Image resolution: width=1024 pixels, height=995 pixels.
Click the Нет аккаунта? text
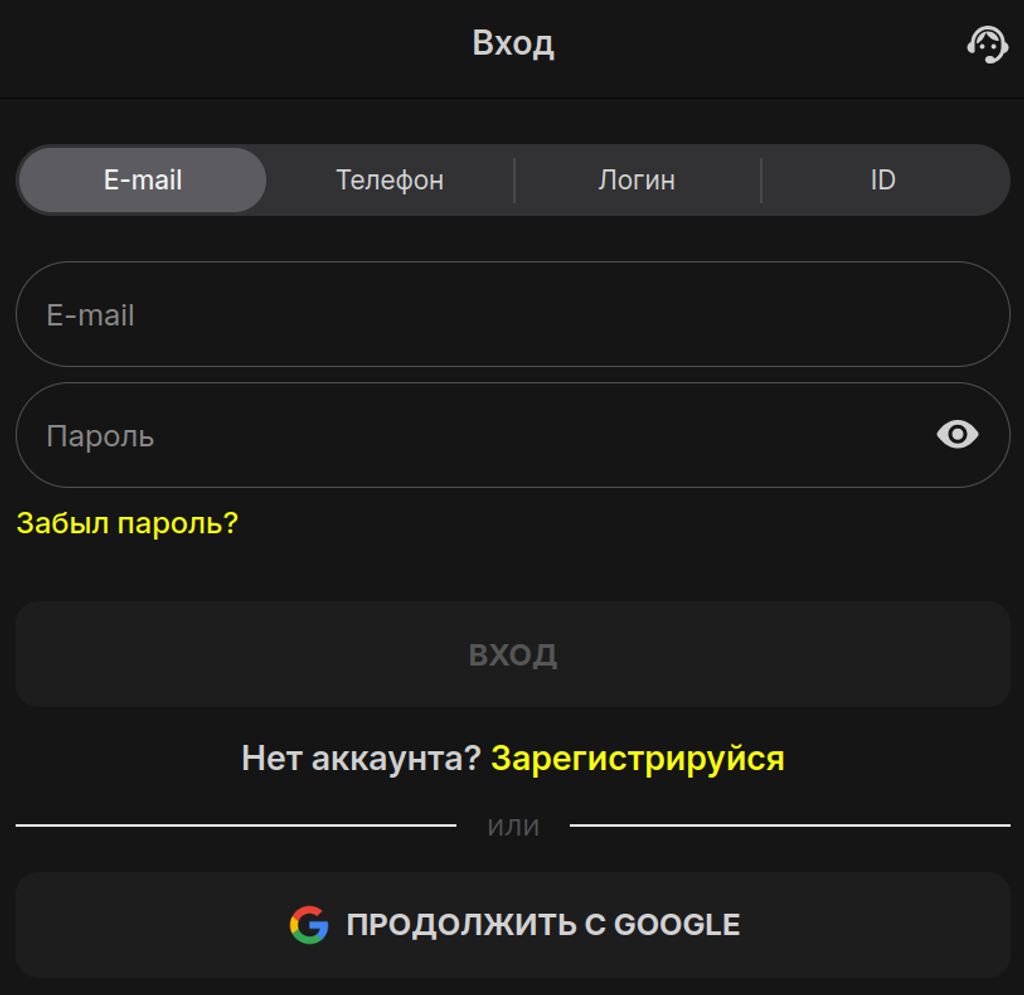point(361,758)
